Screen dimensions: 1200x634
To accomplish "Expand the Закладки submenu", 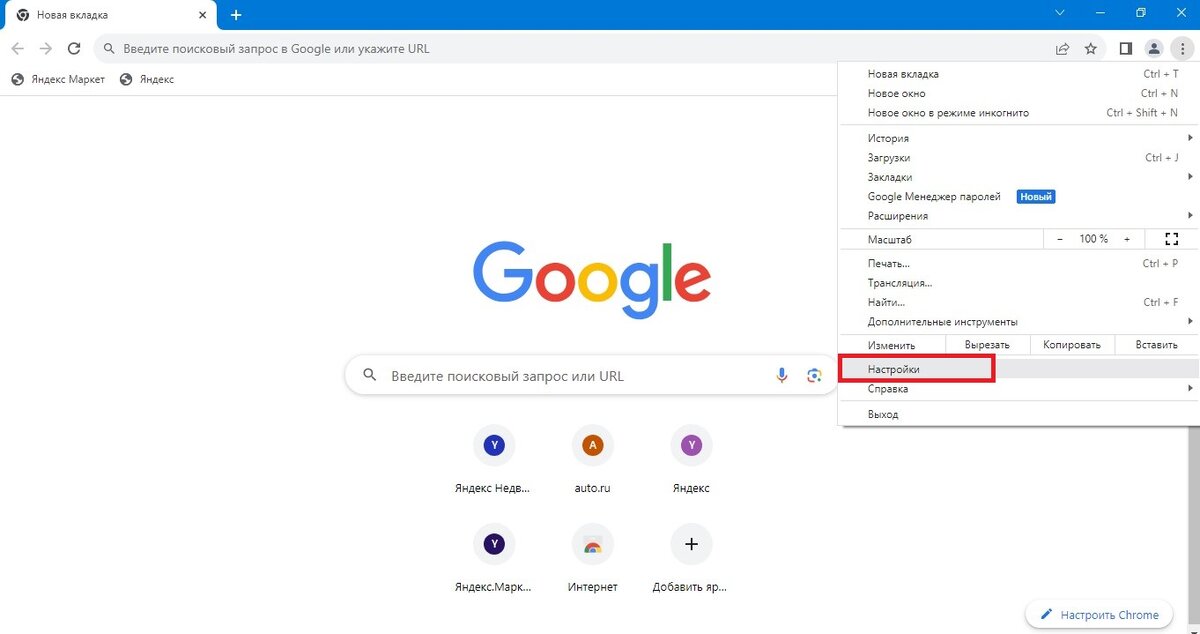I will (x=1017, y=177).
